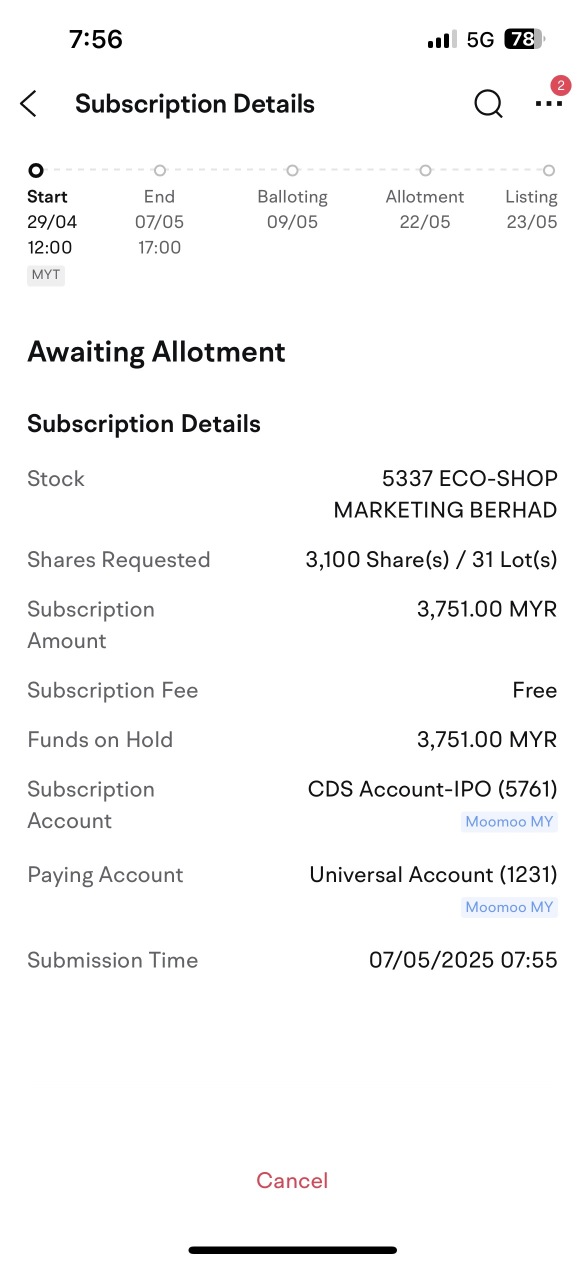Screen dimensions: 585x1266
Task: Tap the 5337 ECO-SHOP MARKETING BERHAD stock name
Action: (445, 494)
